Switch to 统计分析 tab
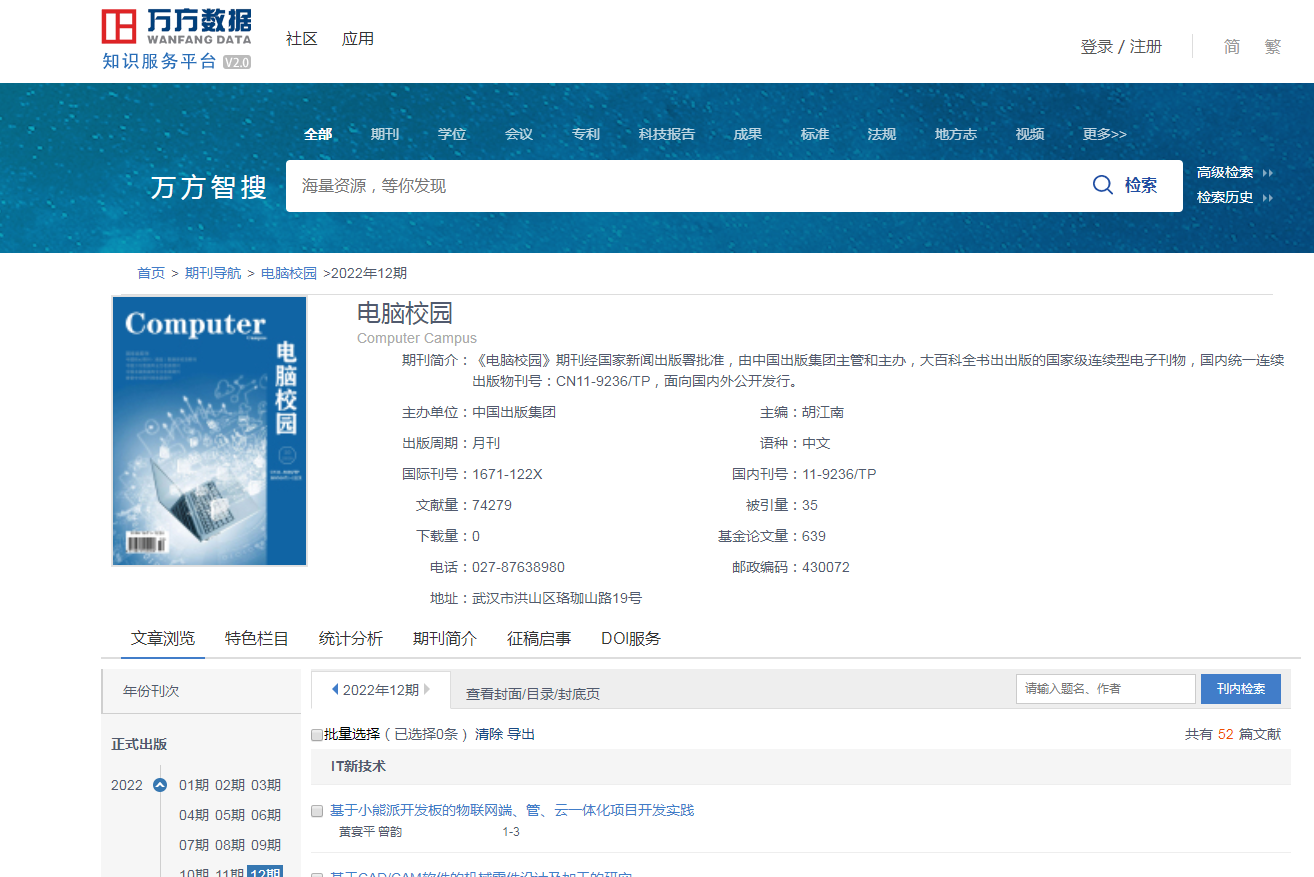This screenshot has height=877, width=1314. [x=351, y=638]
